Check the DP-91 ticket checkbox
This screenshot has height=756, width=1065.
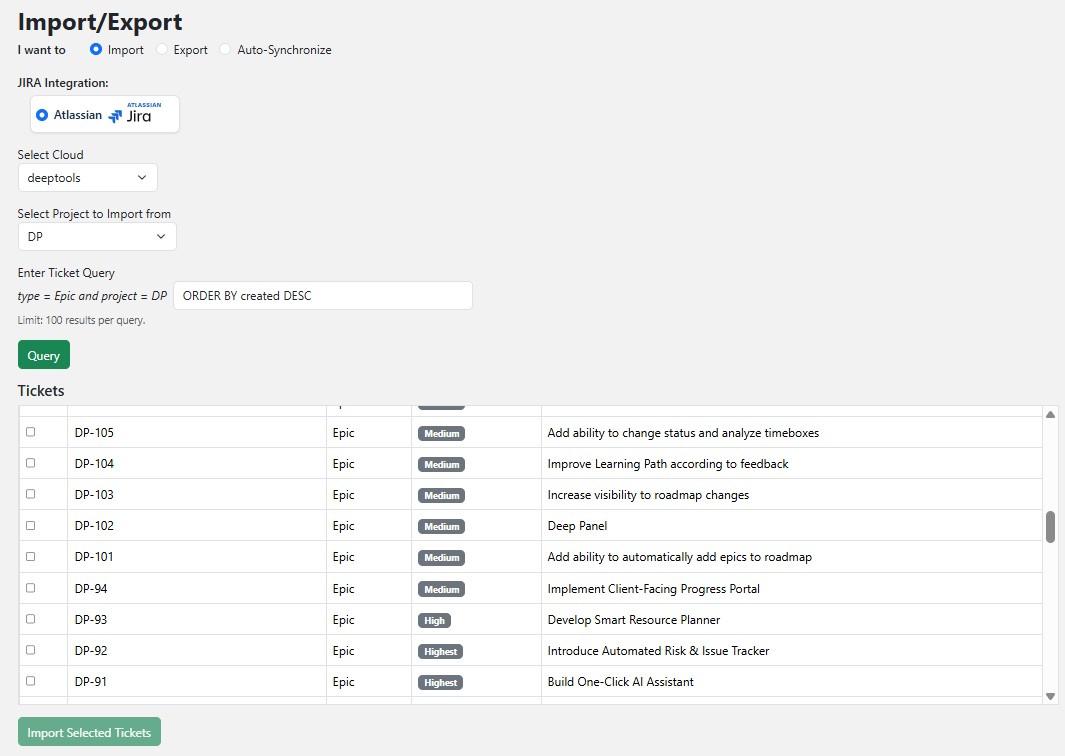[x=31, y=681]
